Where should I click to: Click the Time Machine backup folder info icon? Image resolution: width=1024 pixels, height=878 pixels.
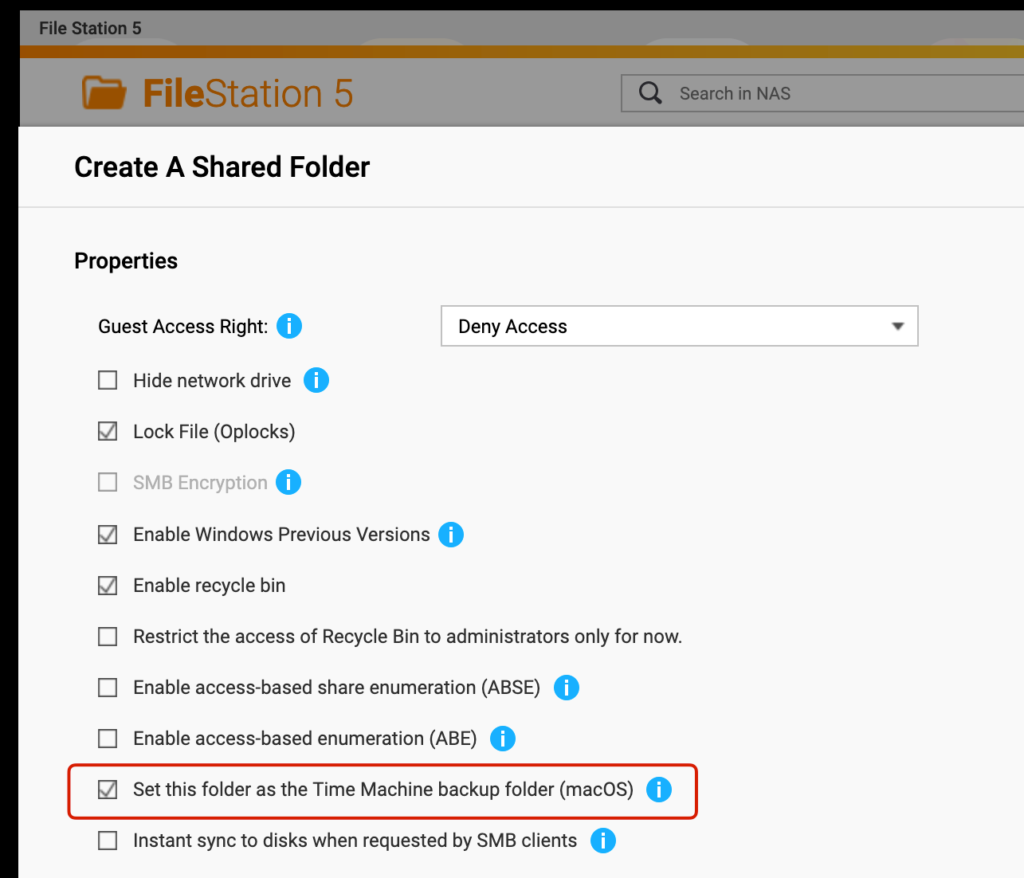click(659, 789)
